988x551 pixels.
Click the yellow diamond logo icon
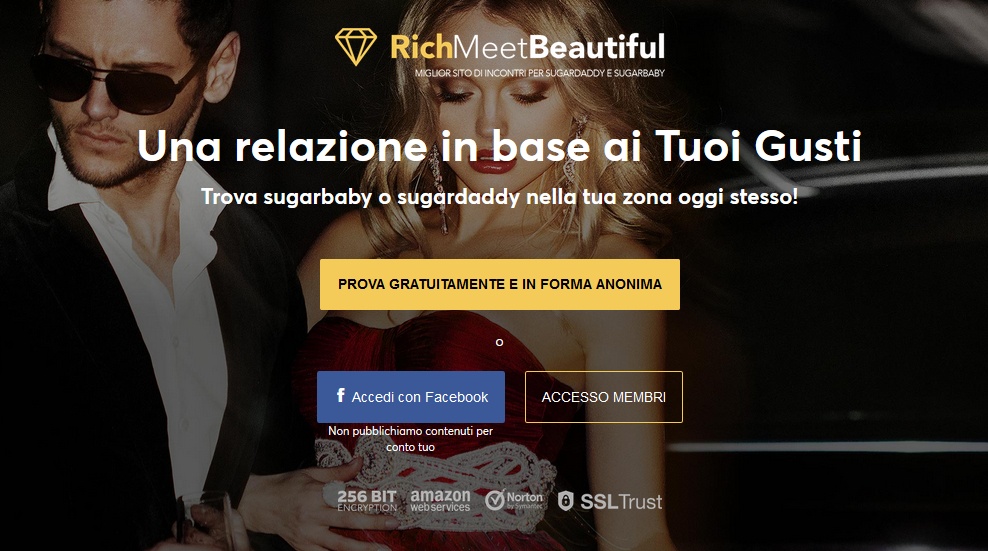356,47
